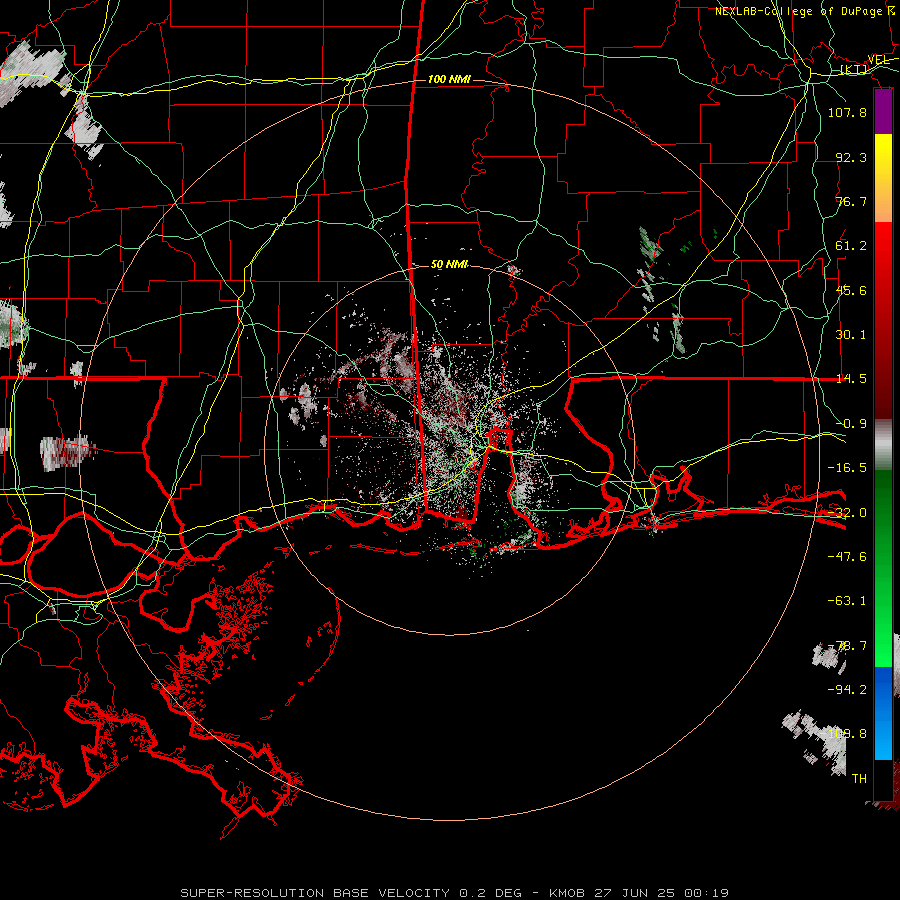Click the 50 NMI range ring label

coord(449,264)
